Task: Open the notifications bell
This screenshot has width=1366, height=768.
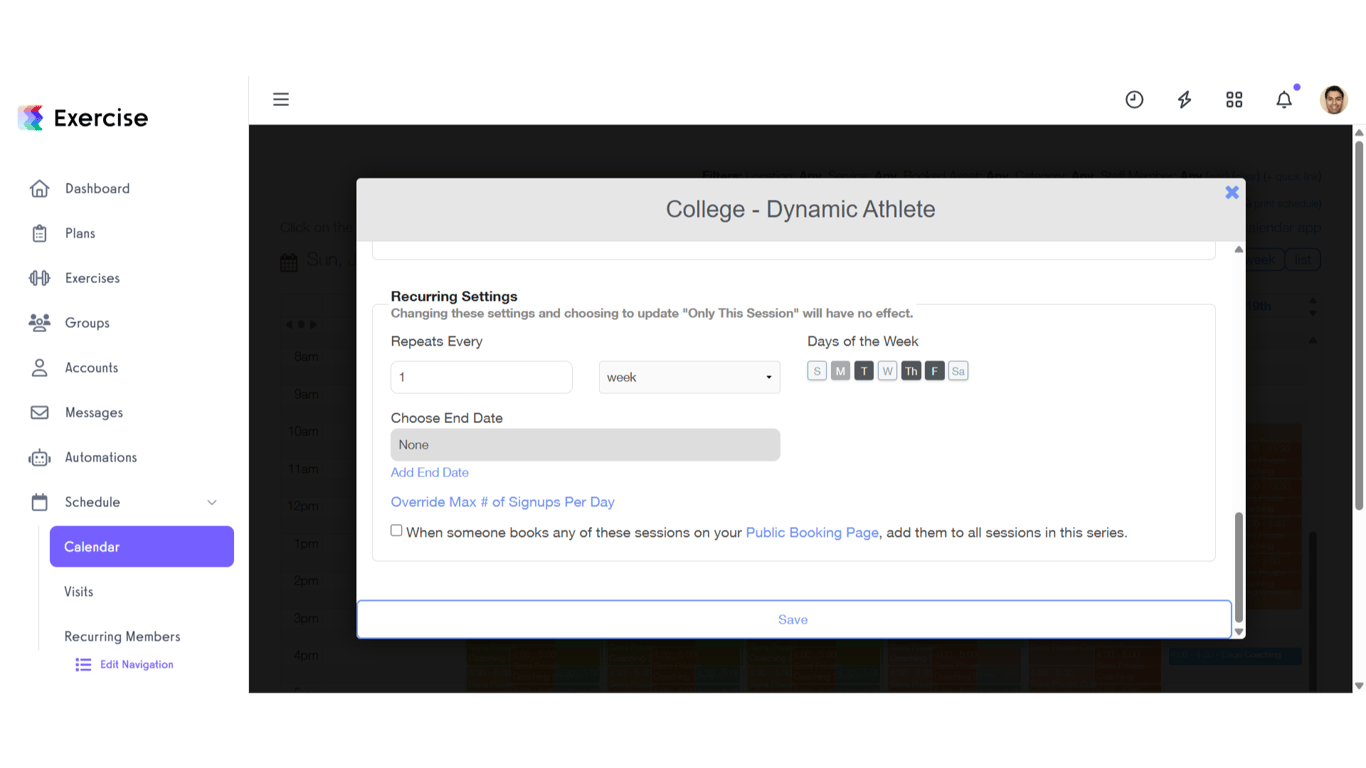Action: click(x=1284, y=99)
